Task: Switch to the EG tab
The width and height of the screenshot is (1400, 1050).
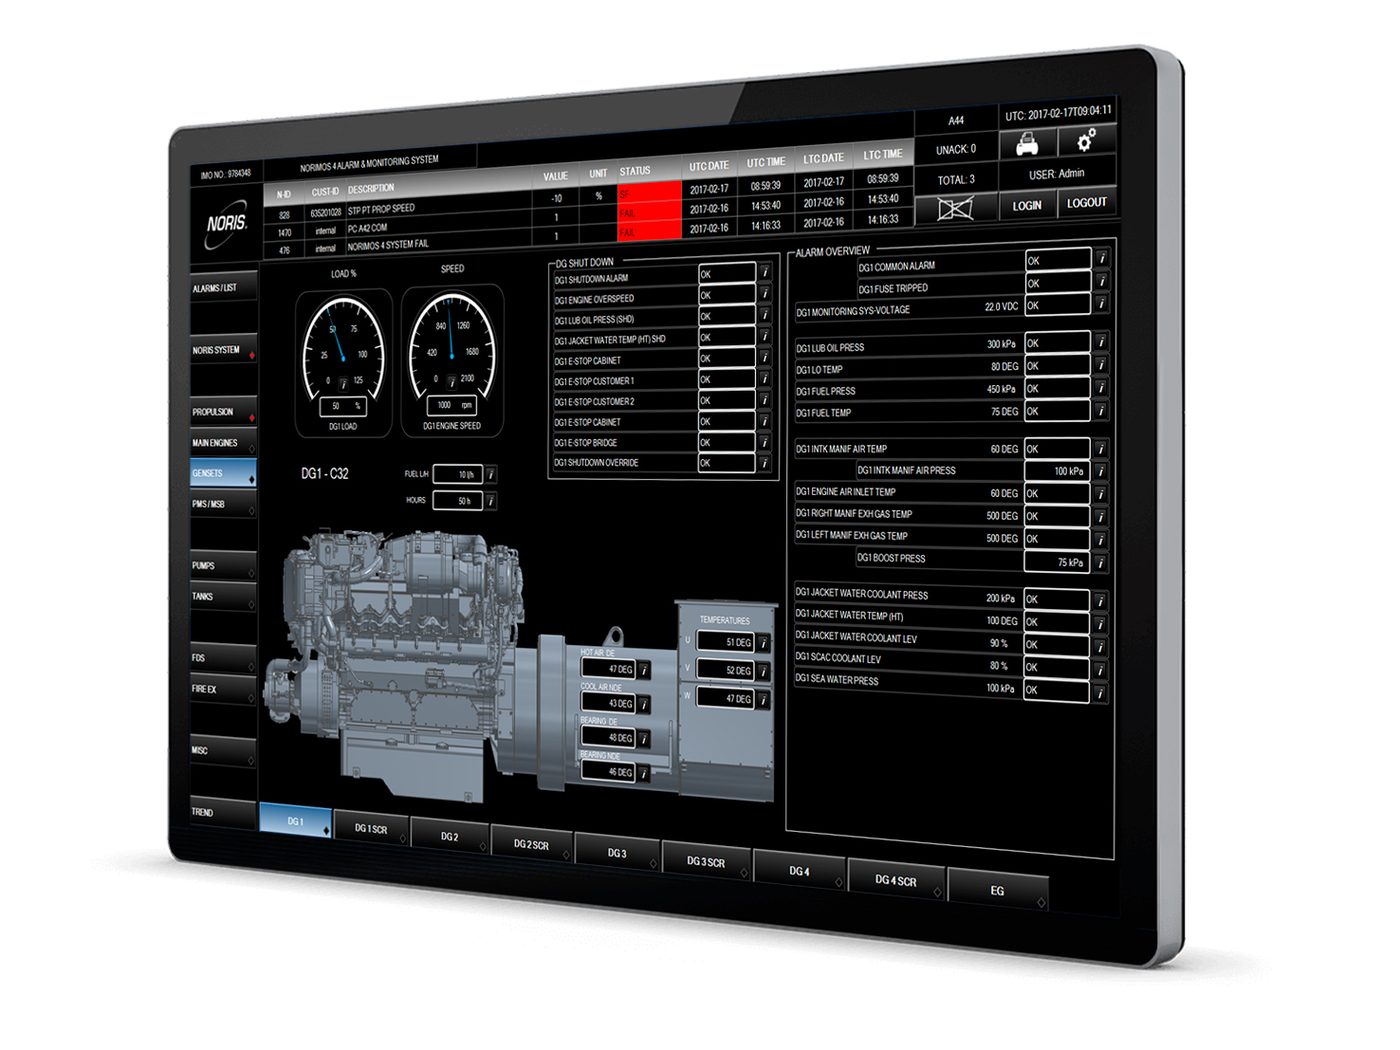Action: (x=997, y=890)
